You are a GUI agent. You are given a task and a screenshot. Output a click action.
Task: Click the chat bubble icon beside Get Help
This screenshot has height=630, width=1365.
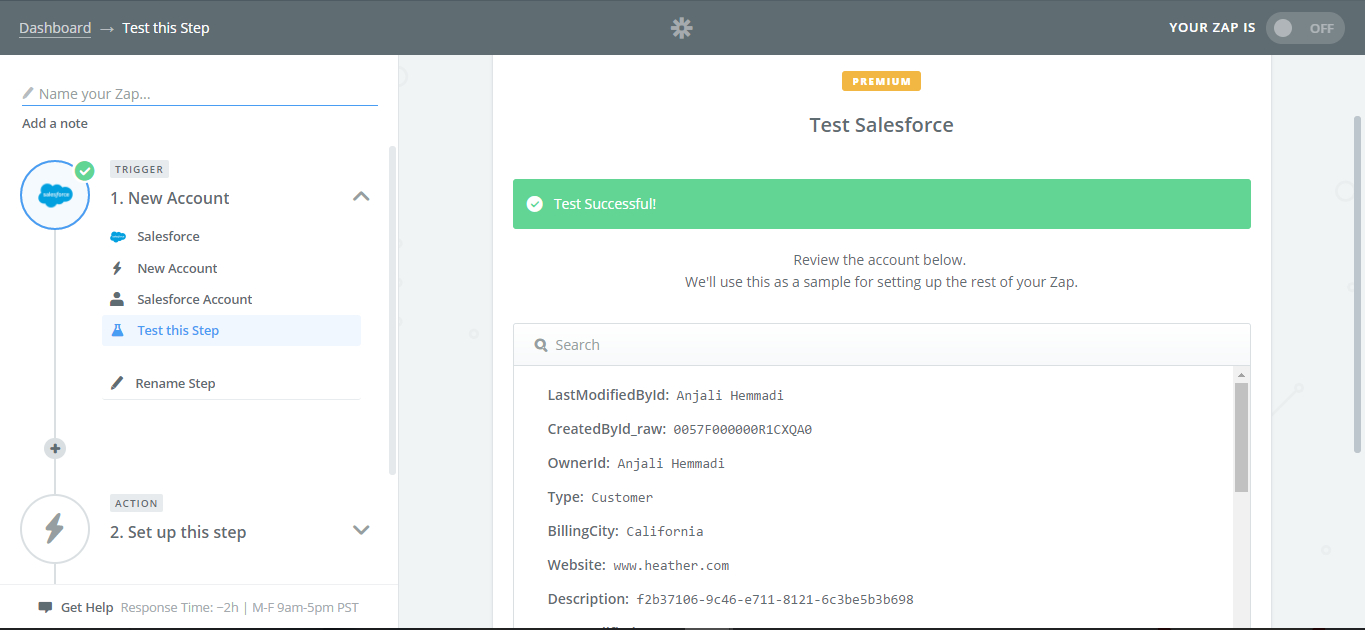tap(45, 607)
